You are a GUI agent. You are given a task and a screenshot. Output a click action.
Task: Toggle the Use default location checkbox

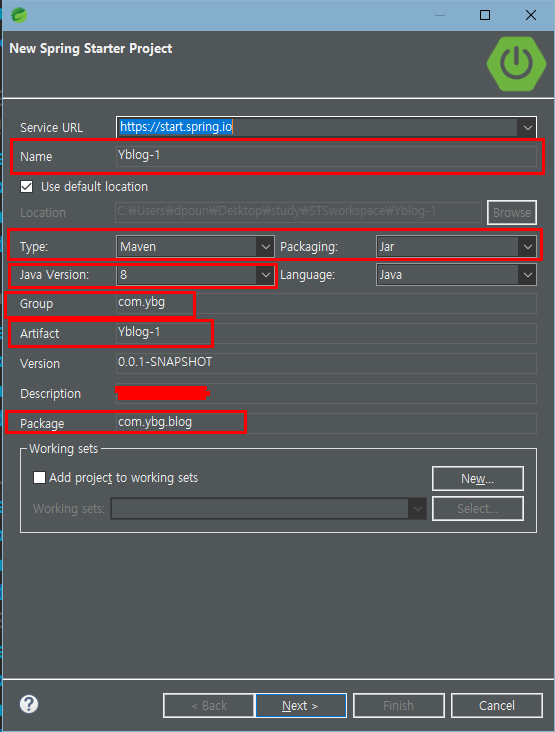(27, 187)
